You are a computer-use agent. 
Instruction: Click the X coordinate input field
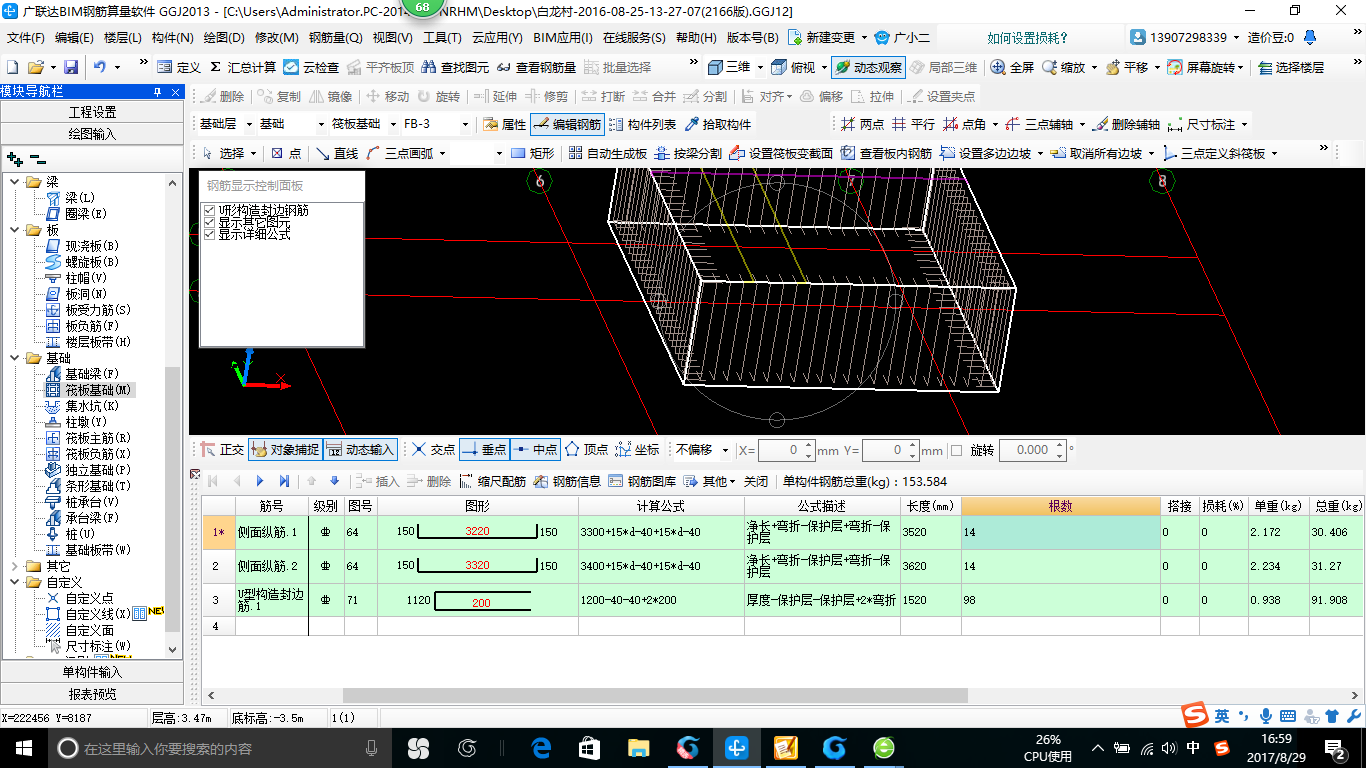pos(785,450)
